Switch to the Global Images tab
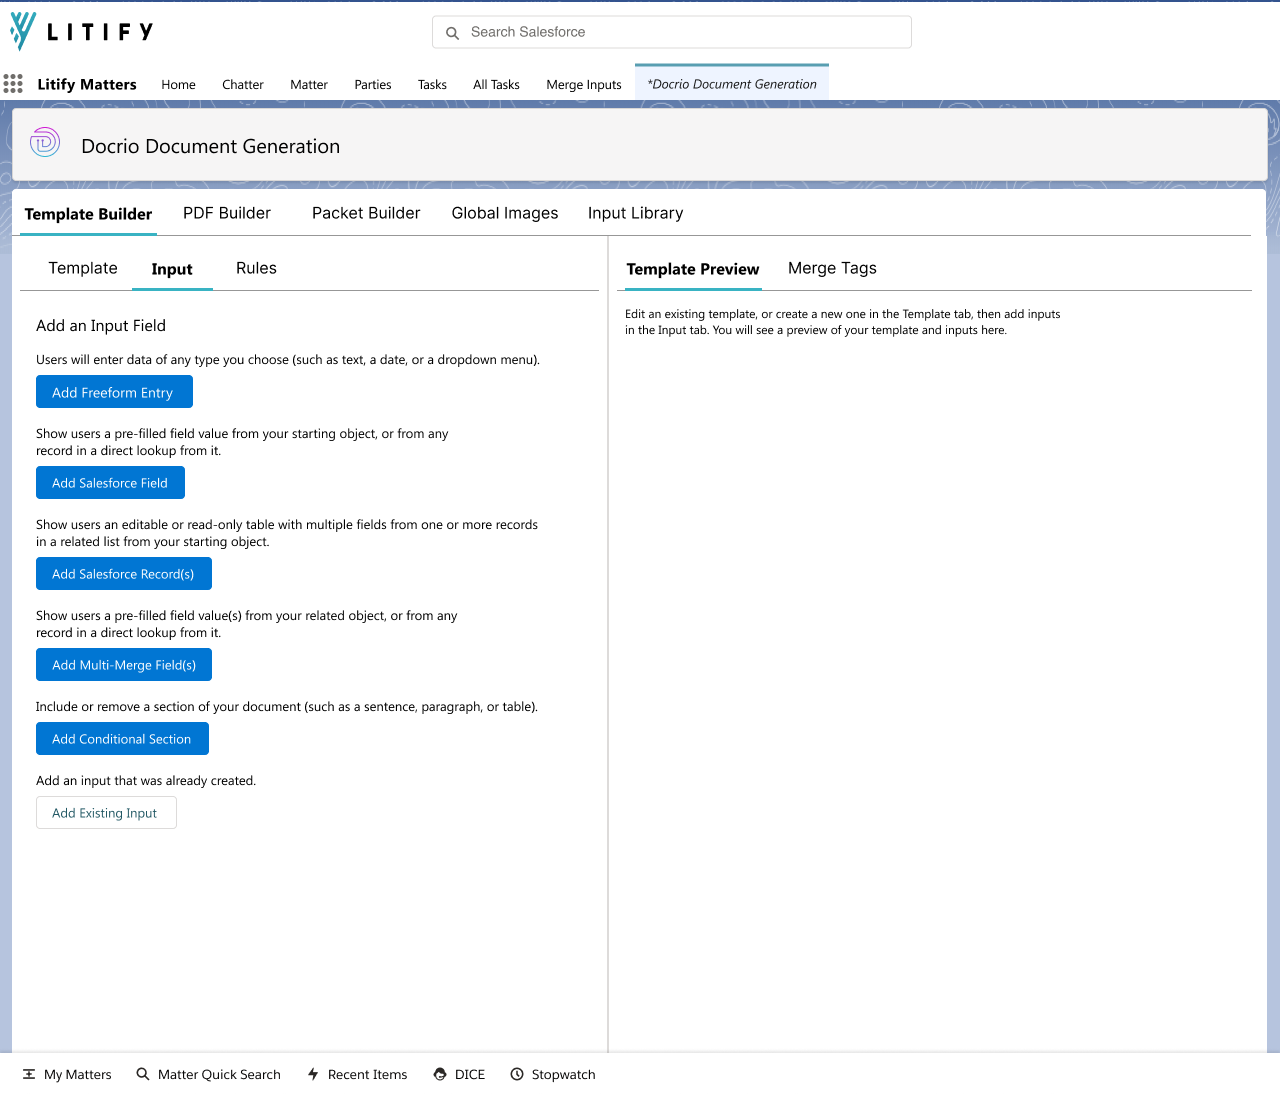The image size is (1280, 1096). point(505,213)
